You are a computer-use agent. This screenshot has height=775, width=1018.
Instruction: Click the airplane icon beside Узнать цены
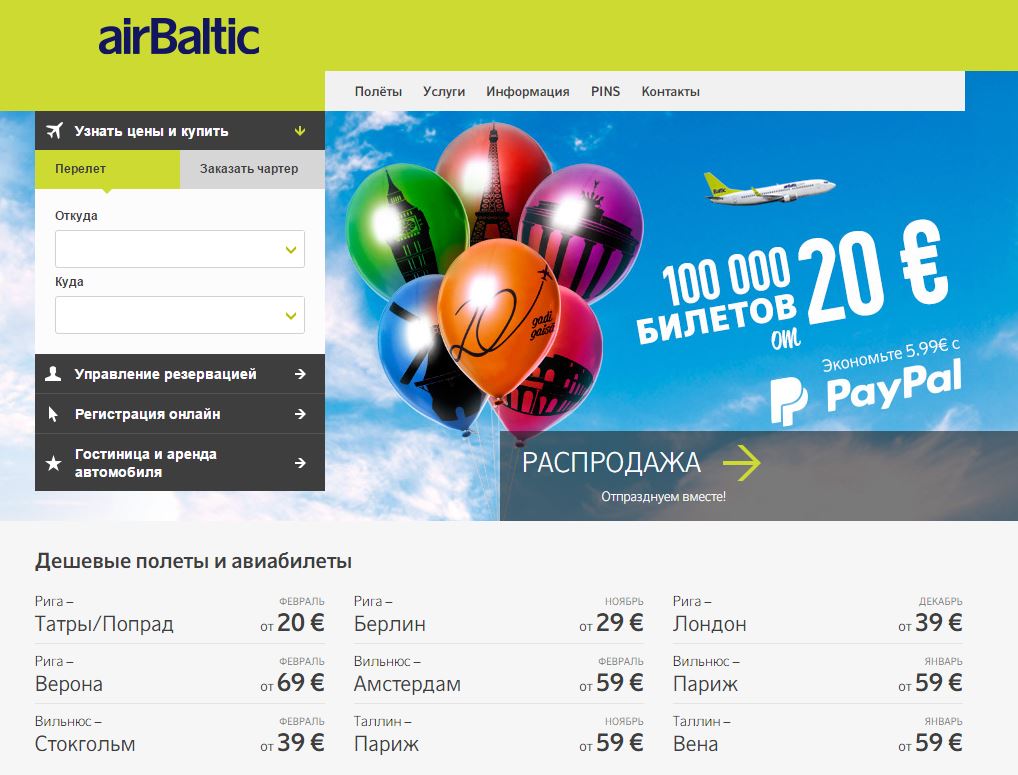(55, 130)
